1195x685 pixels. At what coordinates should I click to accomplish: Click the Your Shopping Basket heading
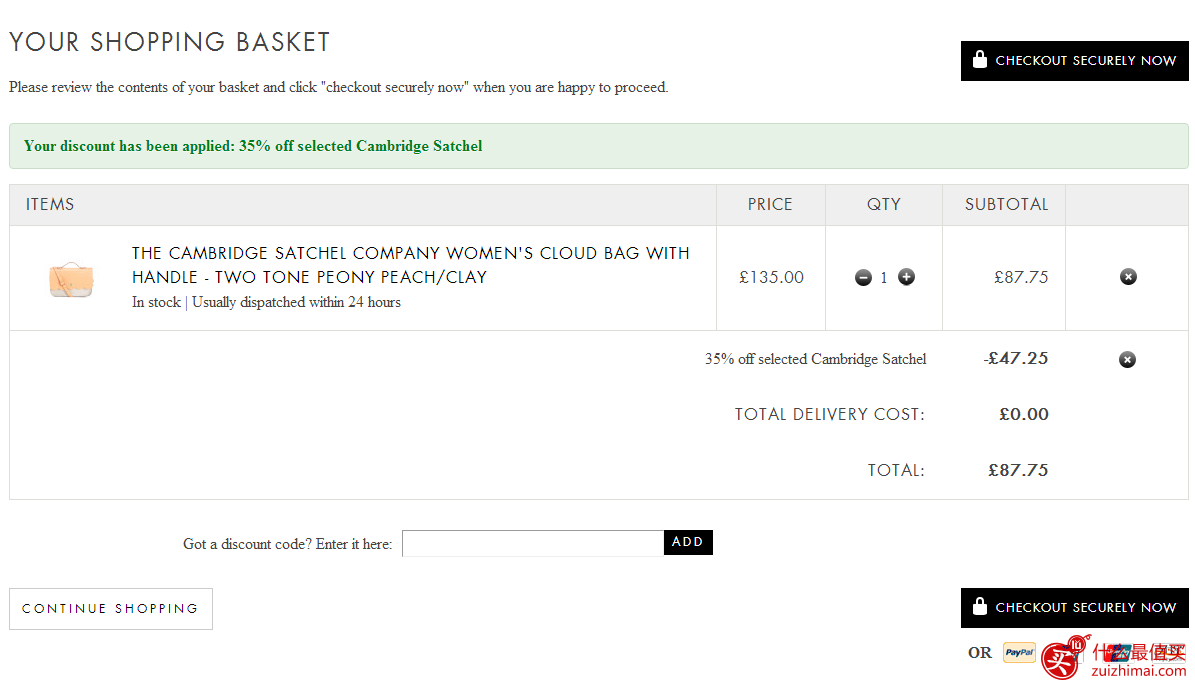[x=170, y=42]
